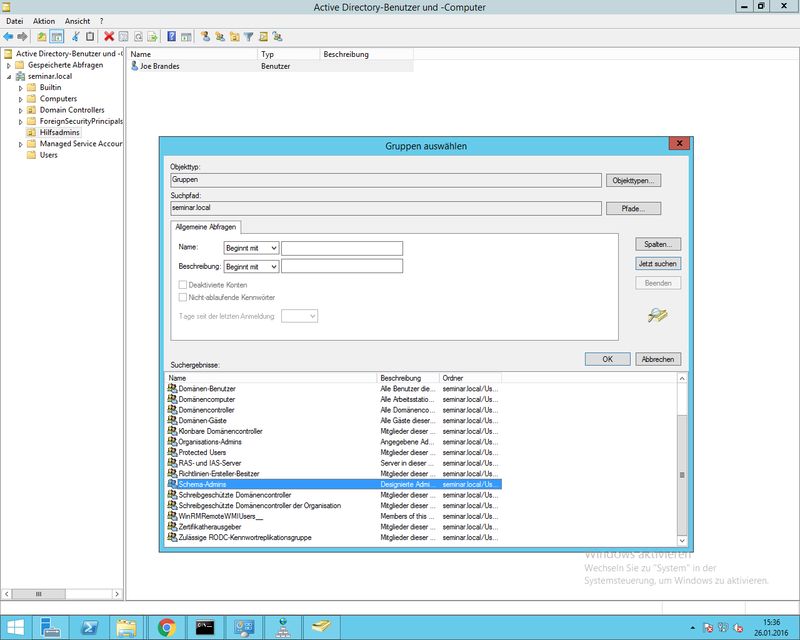800x640 pixels.
Task: Launch PowerShell from the taskbar
Action: click(x=88, y=627)
